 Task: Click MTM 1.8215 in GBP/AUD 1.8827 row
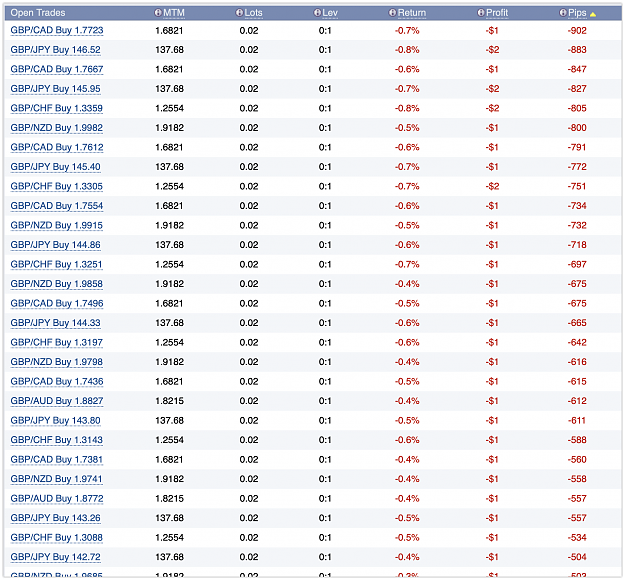[x=169, y=401]
